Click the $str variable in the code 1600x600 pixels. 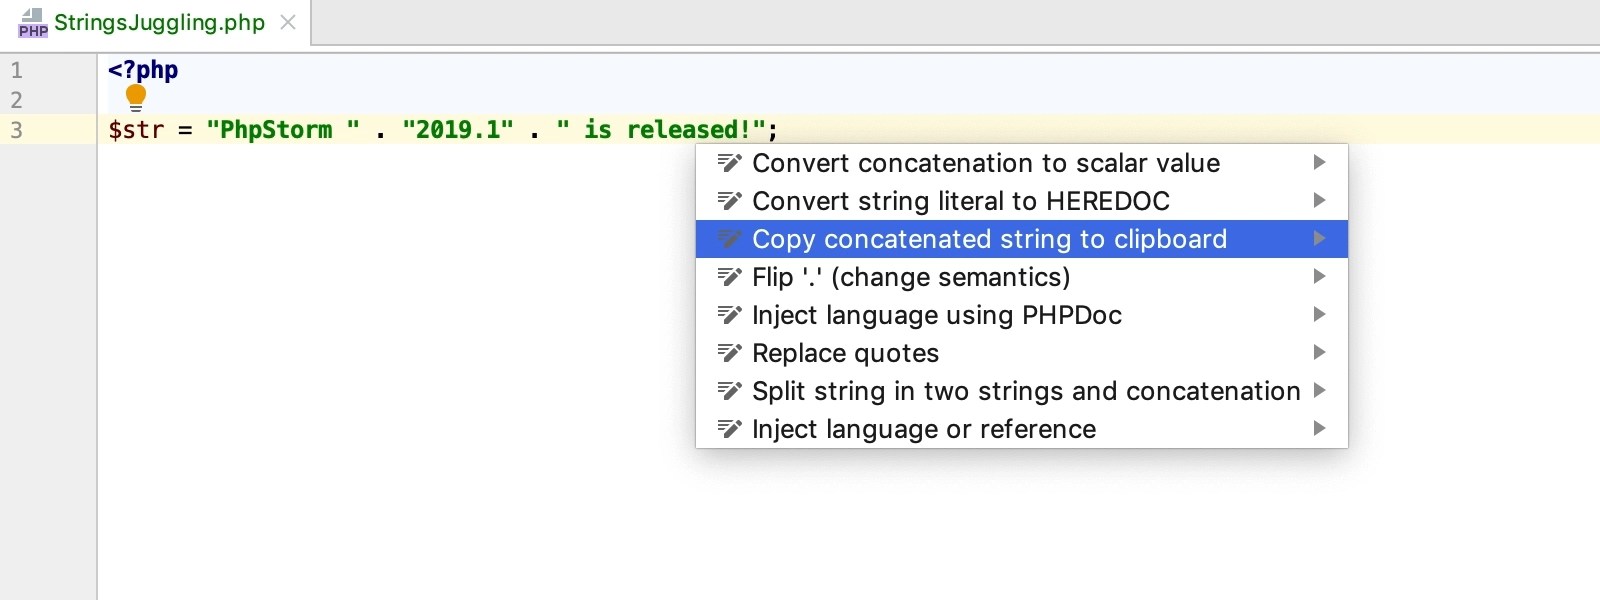(x=136, y=130)
